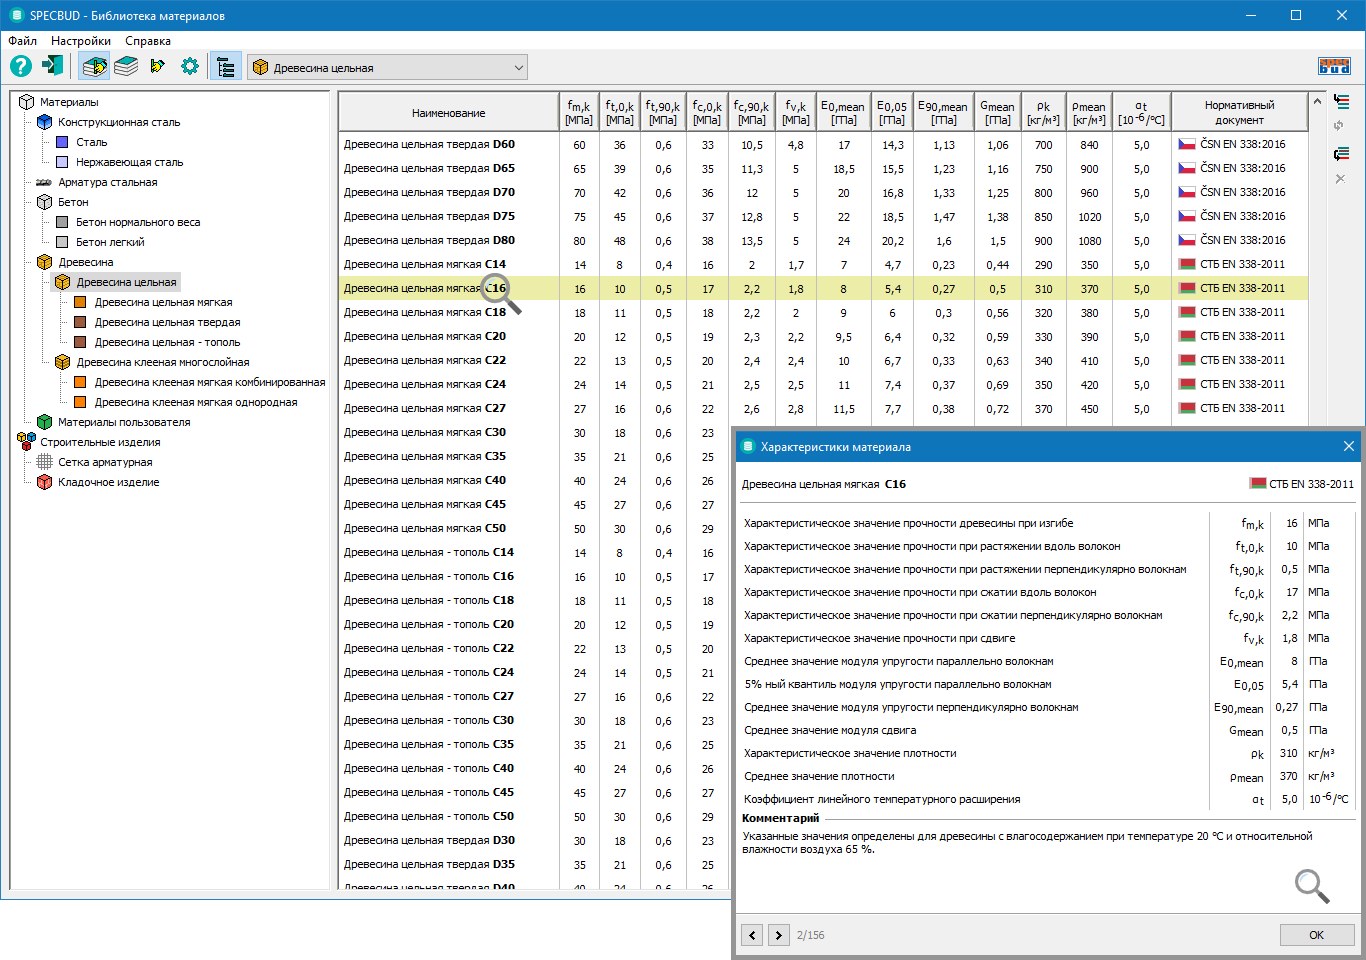This screenshot has height=960, width=1366.
Task: Click the Нержавеющая сталь color swatch
Action: pyautogui.click(x=62, y=162)
